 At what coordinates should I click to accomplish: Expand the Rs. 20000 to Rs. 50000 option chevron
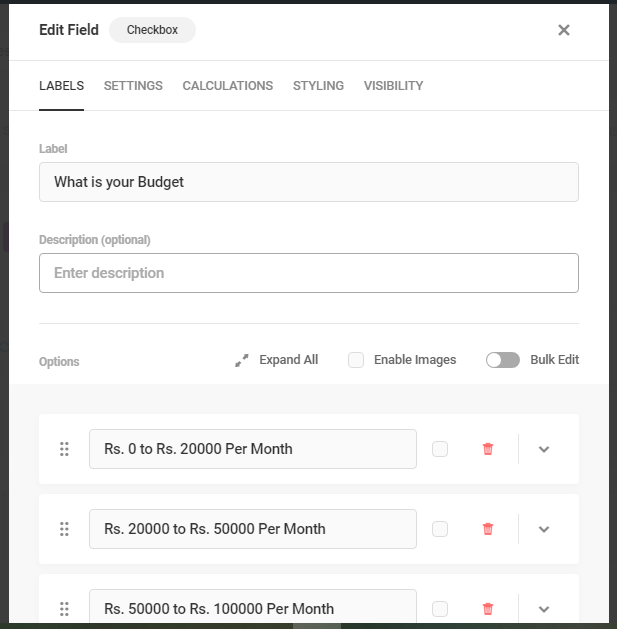[544, 529]
